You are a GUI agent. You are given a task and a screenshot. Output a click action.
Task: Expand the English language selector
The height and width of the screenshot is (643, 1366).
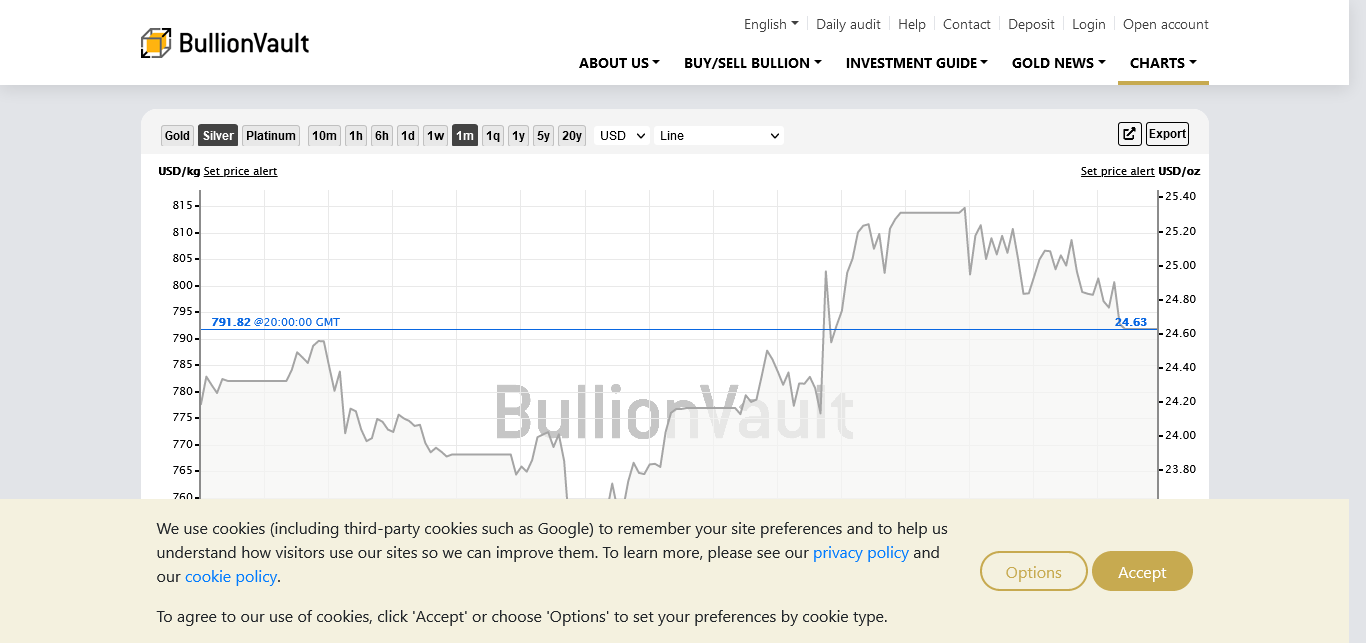pos(771,24)
